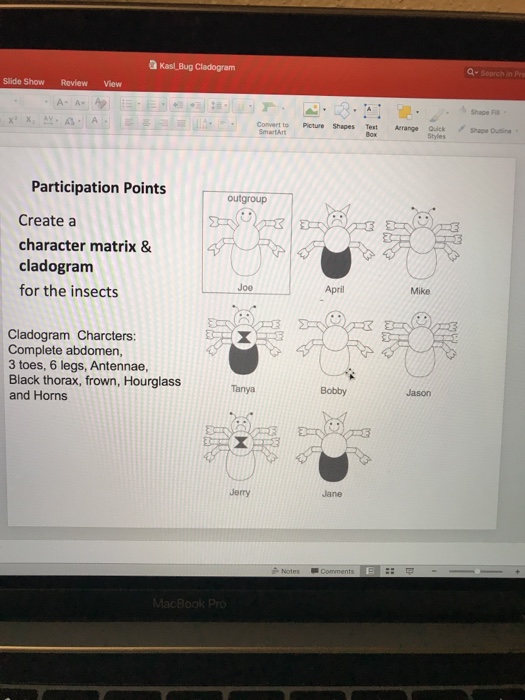Apply bulleted list
The height and width of the screenshot is (700, 525).
127,104
